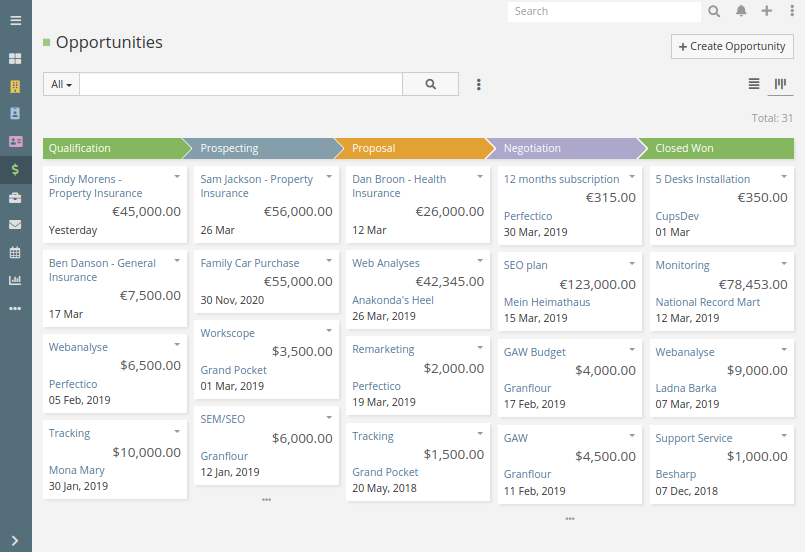Click the global search field at the top

pos(604,11)
